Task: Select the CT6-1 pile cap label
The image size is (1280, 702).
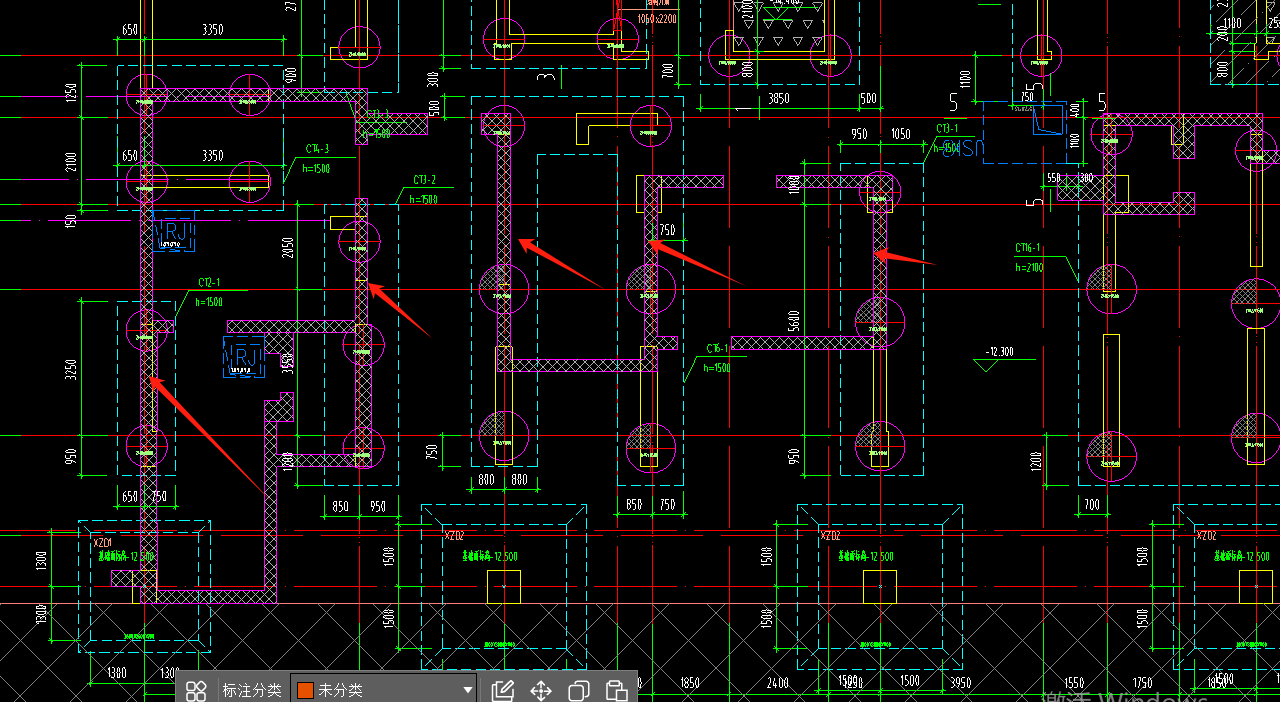Action: point(717,349)
